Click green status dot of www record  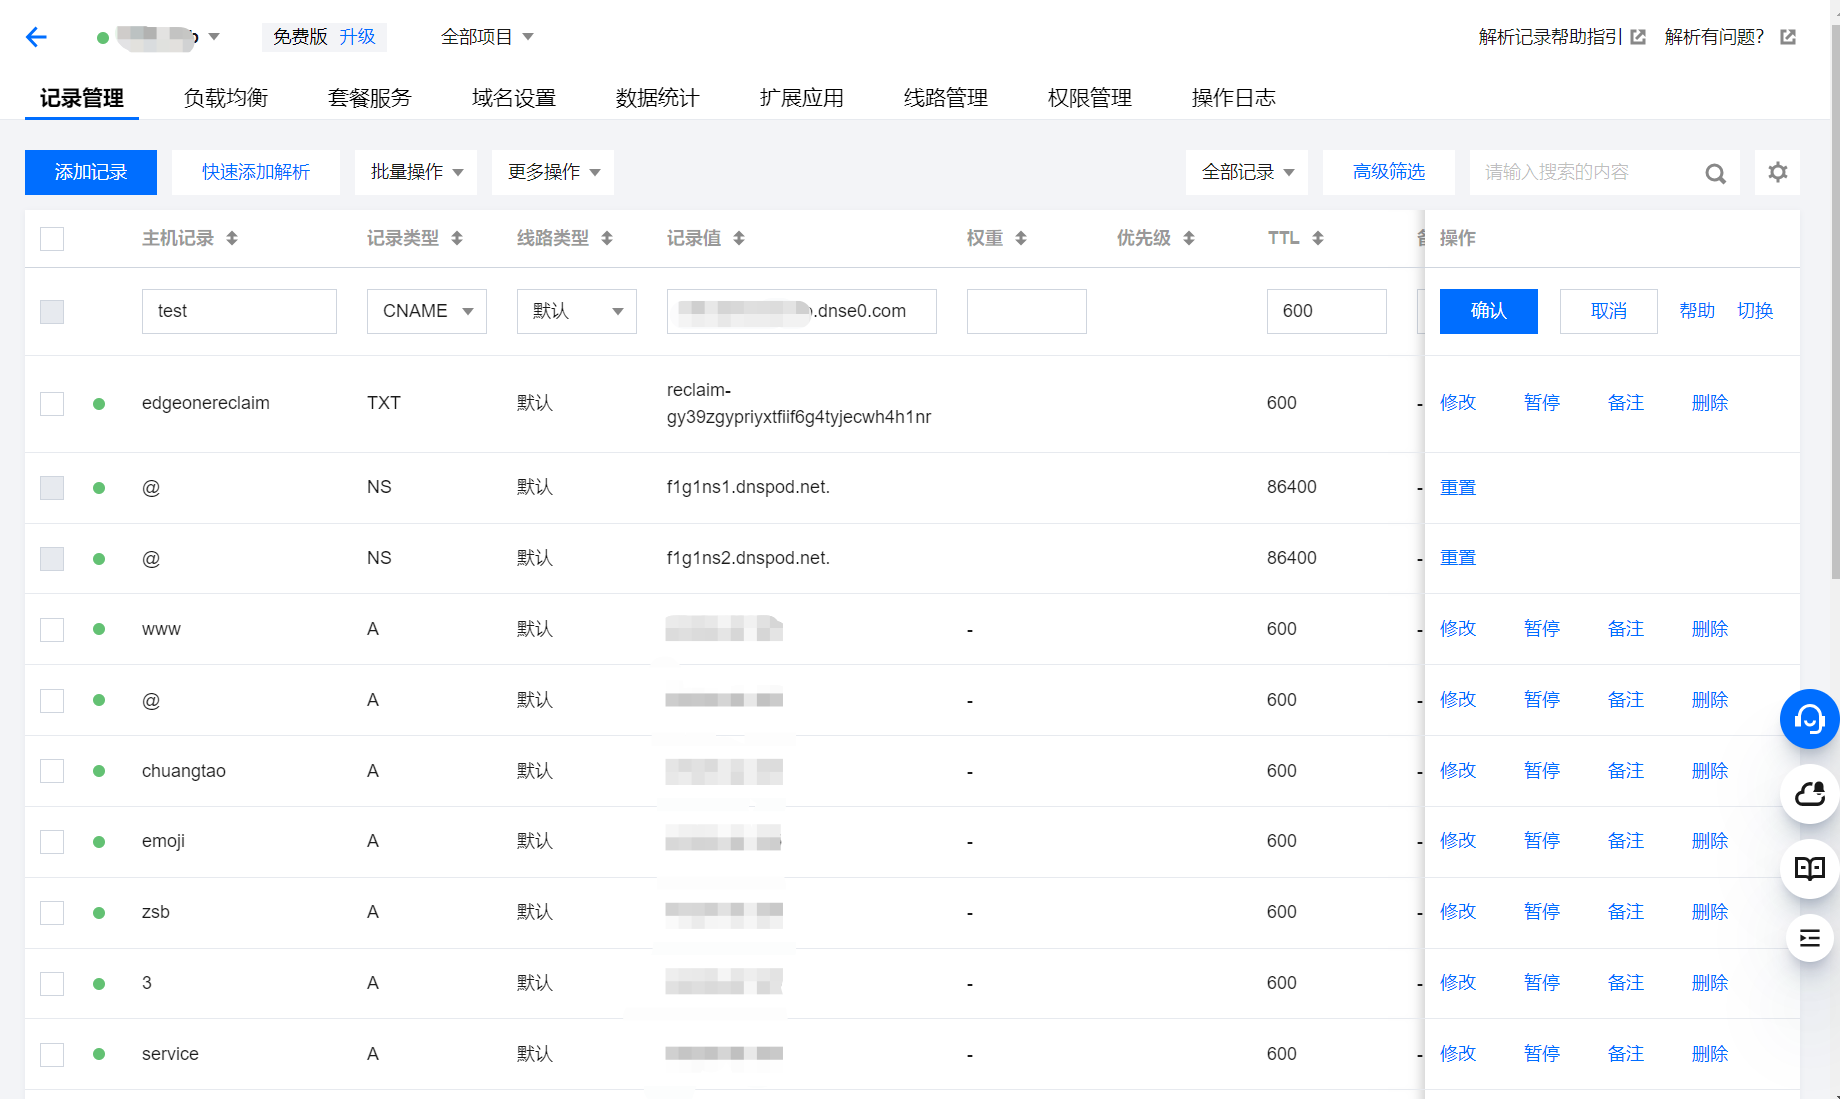(x=99, y=629)
